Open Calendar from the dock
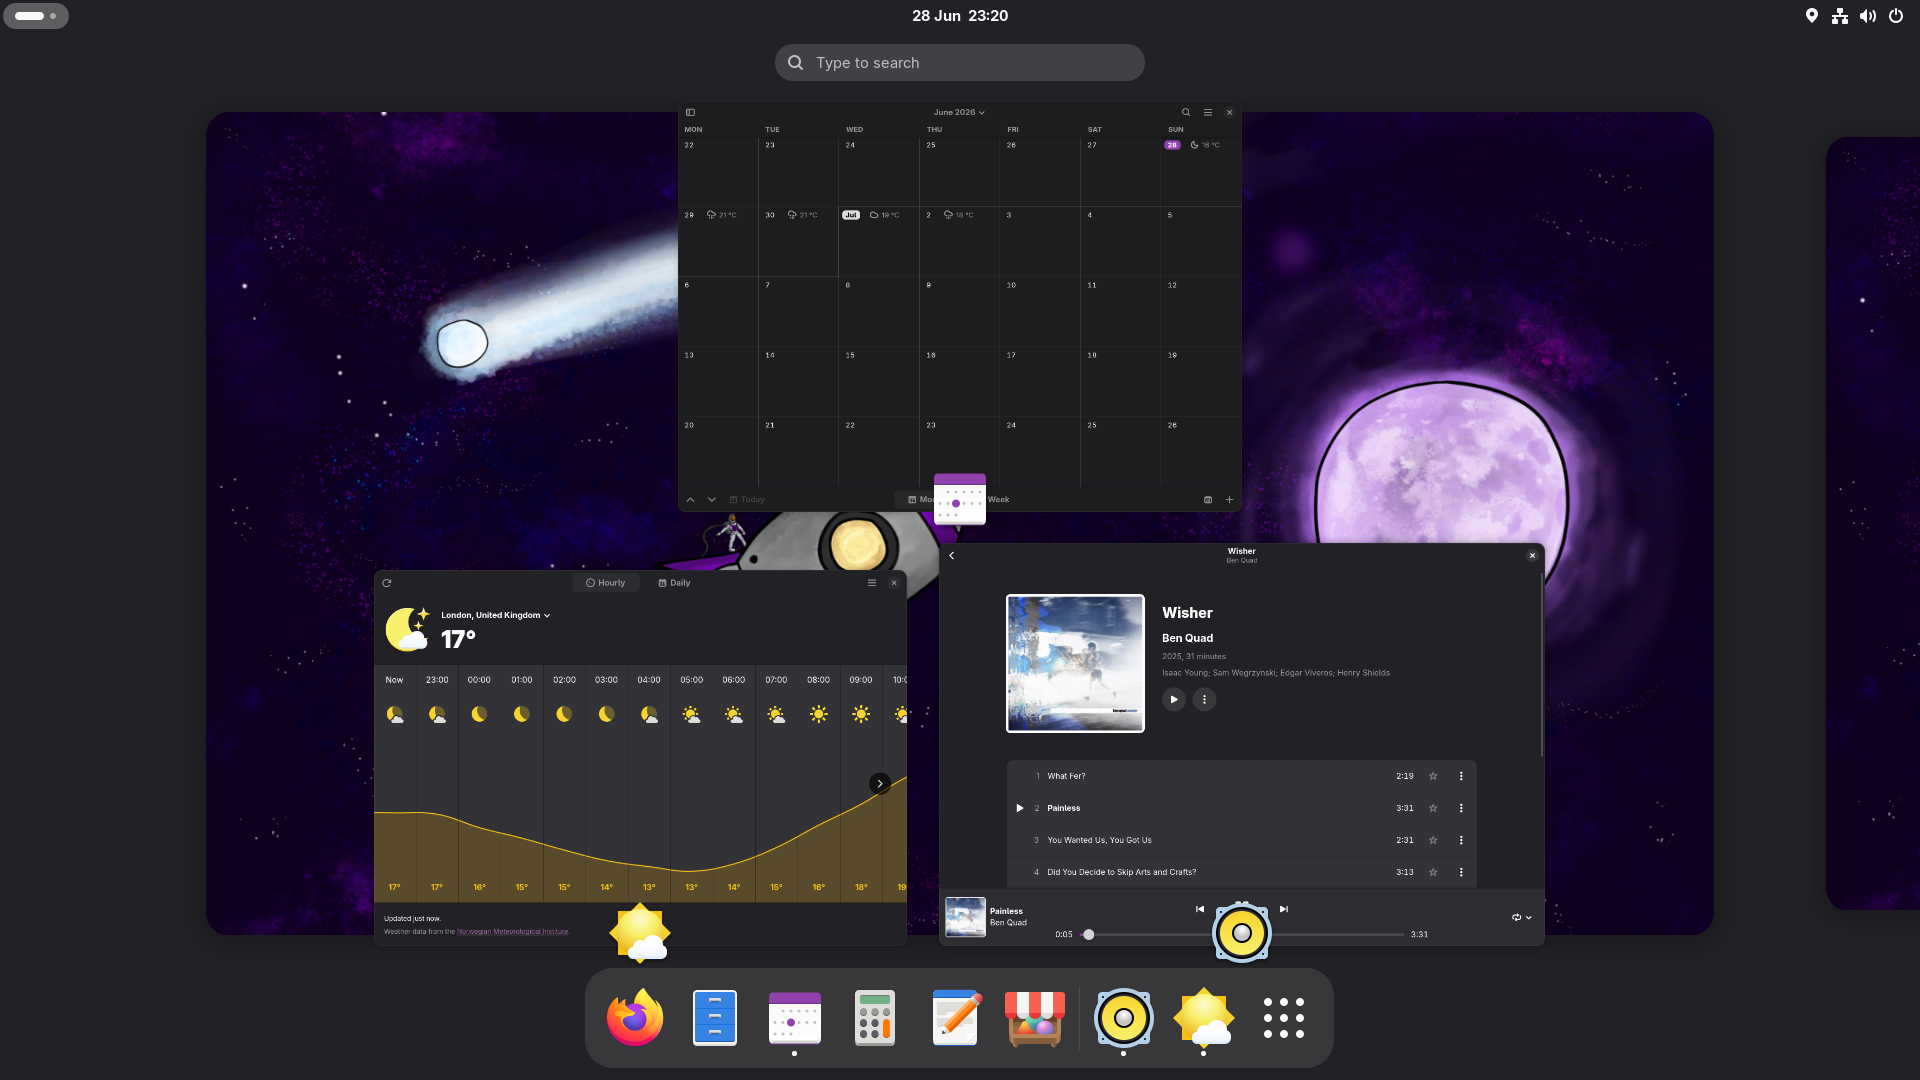 pos(795,1018)
